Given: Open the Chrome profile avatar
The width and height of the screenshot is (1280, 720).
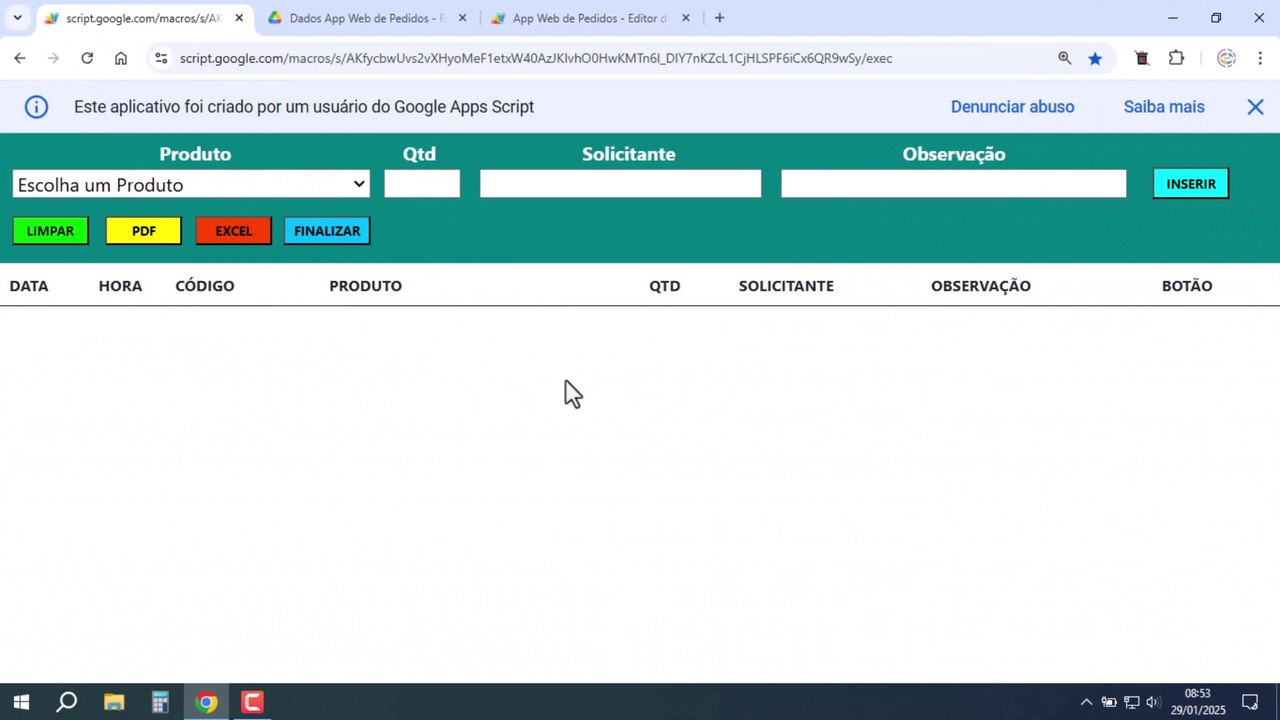Looking at the screenshot, I should pos(1226,58).
